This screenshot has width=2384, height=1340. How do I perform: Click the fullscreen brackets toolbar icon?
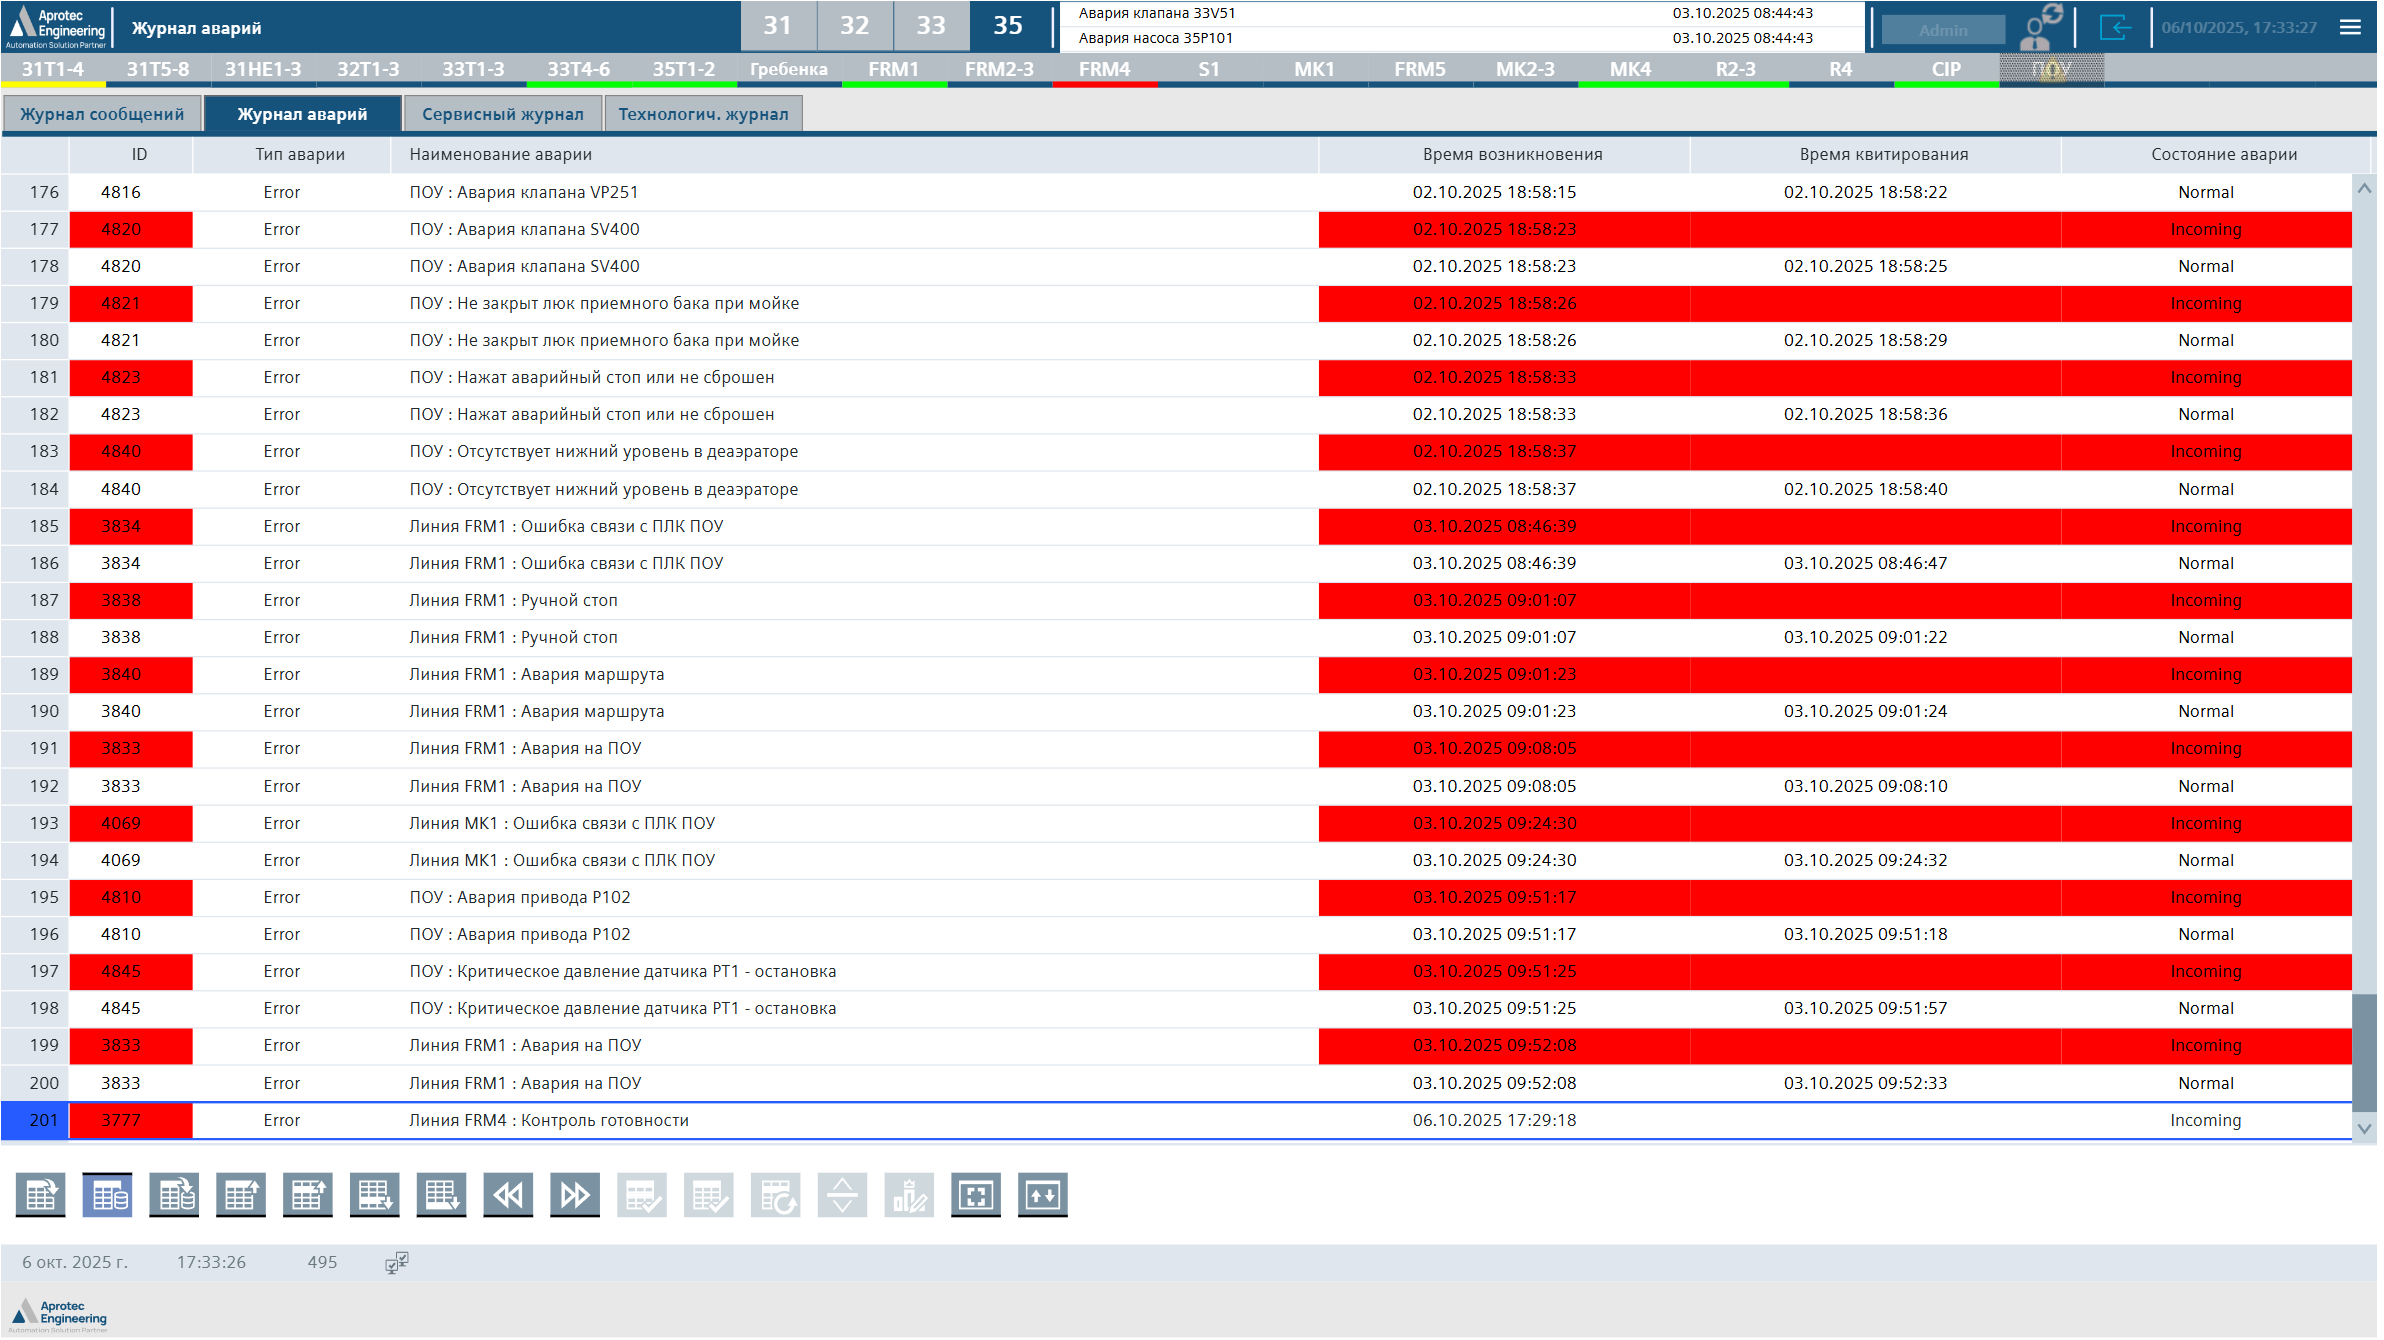[976, 1195]
